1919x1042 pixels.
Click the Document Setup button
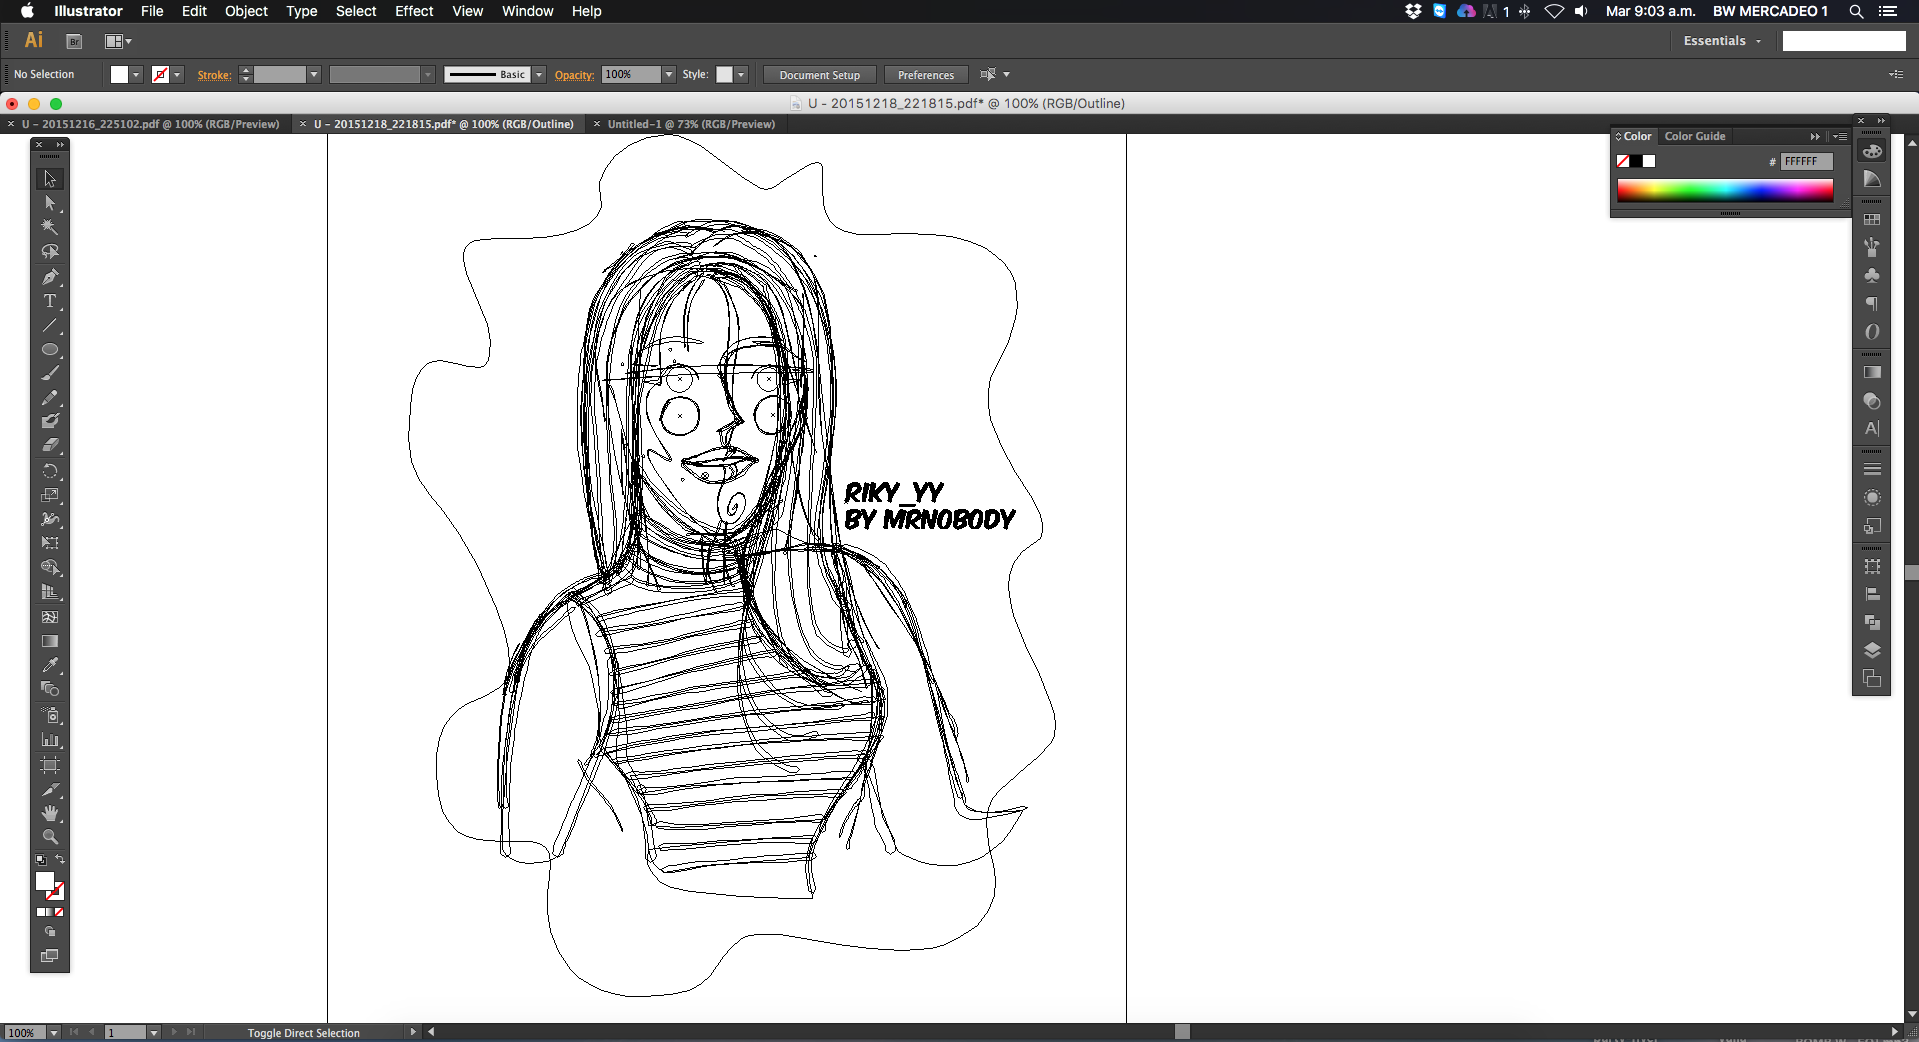coord(819,75)
